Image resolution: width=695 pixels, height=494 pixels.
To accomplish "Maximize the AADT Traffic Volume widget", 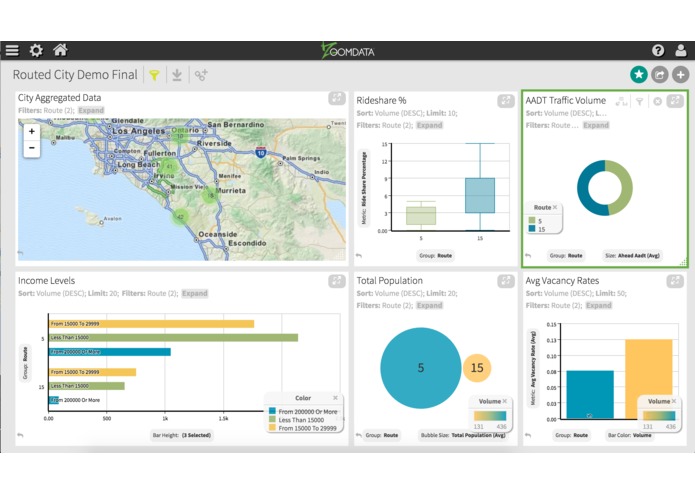I will coord(675,101).
